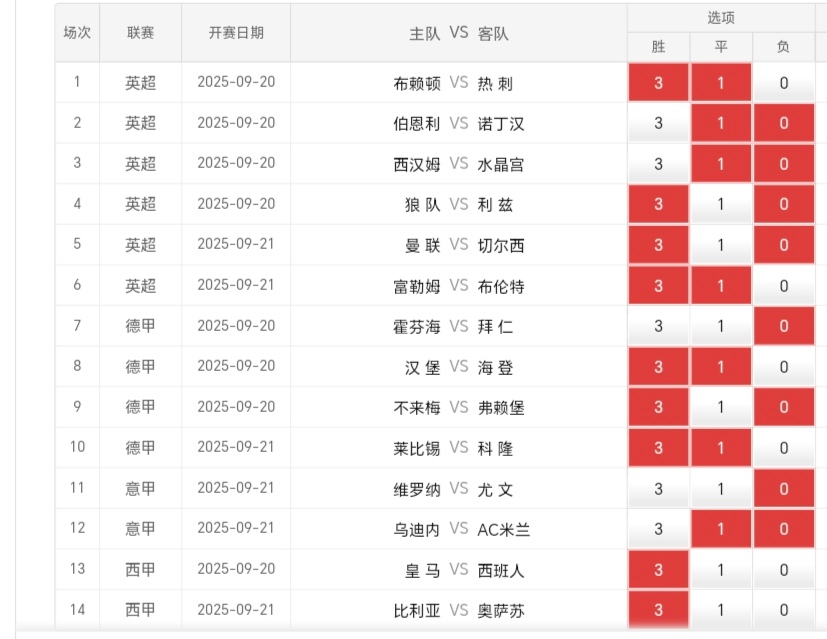Deselect loss option 0 for 伯恩利 VS 诺丁汉
This screenshot has height=639, width=827.
[x=783, y=124]
